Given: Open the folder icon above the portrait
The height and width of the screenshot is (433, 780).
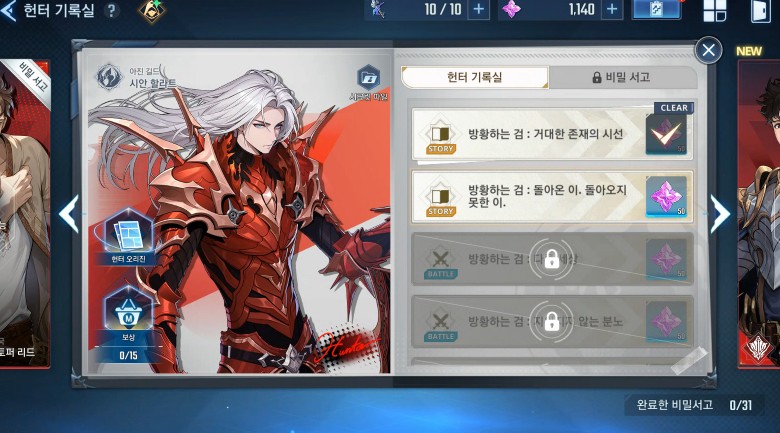Looking at the screenshot, I should click(369, 78).
